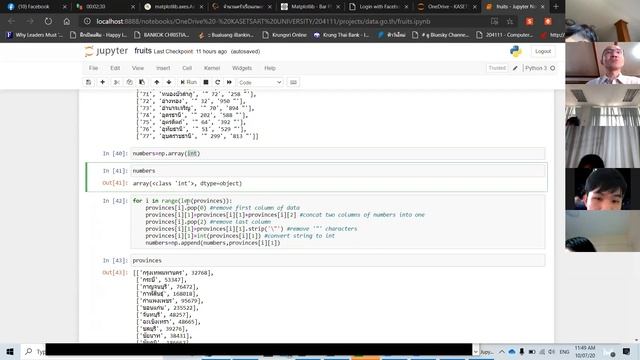Switch to the OneDrive browser tab
The height and width of the screenshot is (360, 640).
click(x=447, y=7)
